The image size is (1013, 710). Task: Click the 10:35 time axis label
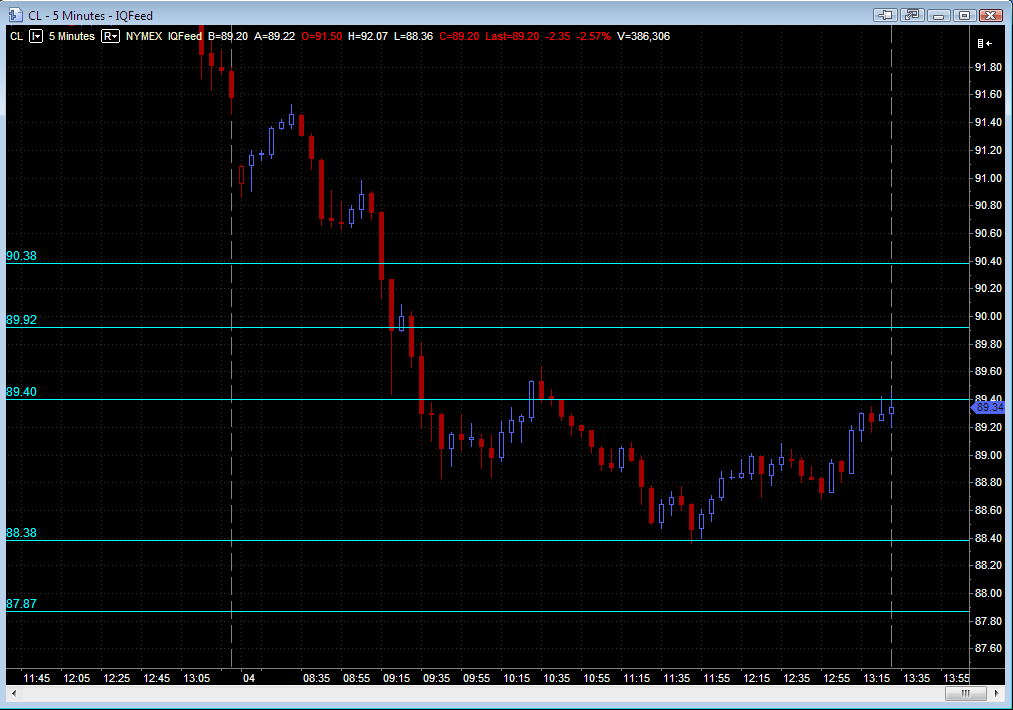[556, 678]
